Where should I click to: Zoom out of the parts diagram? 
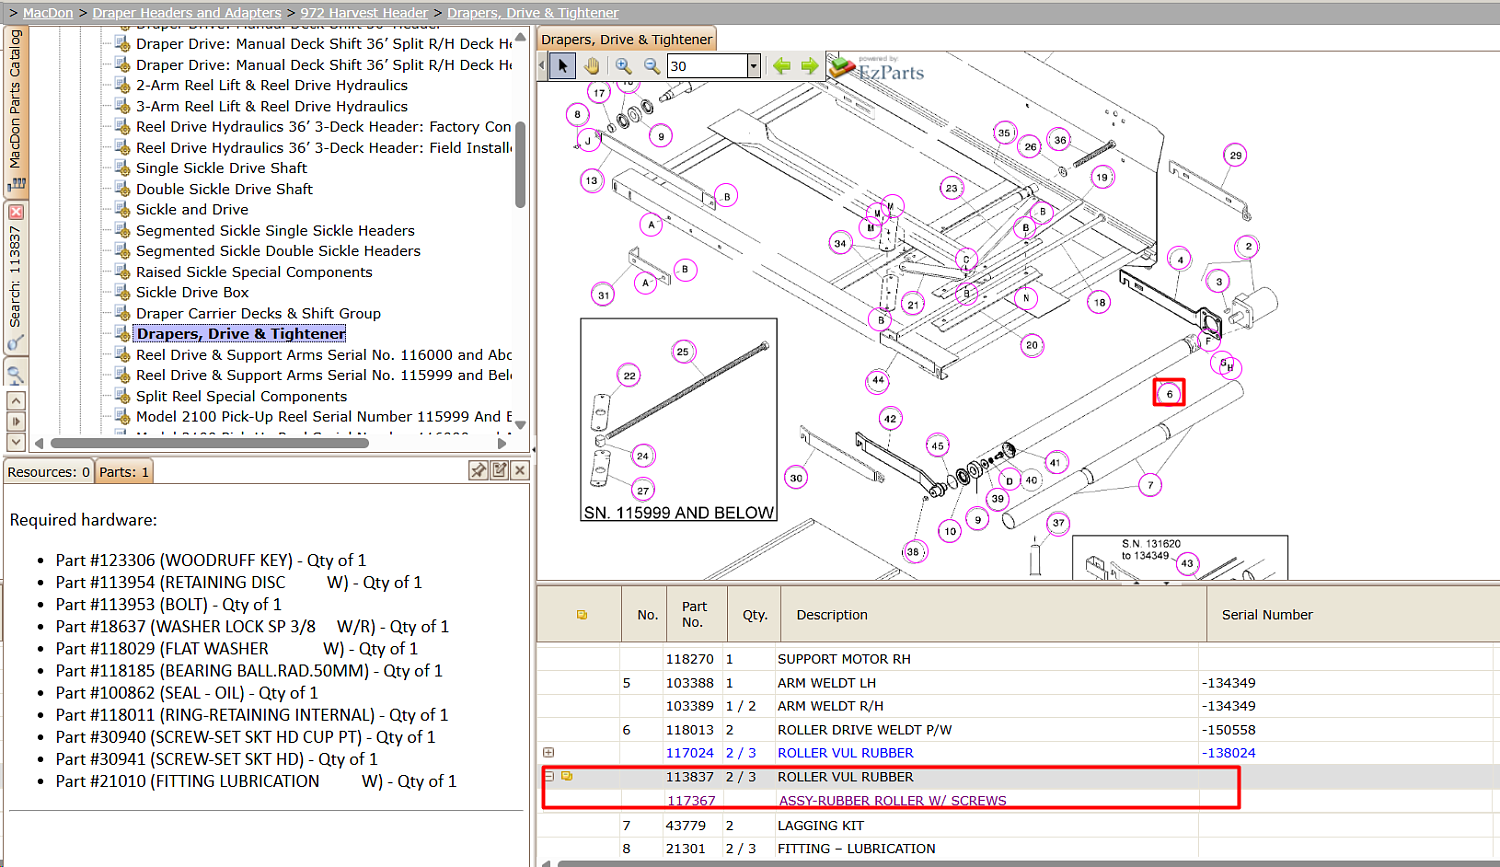[x=652, y=66]
